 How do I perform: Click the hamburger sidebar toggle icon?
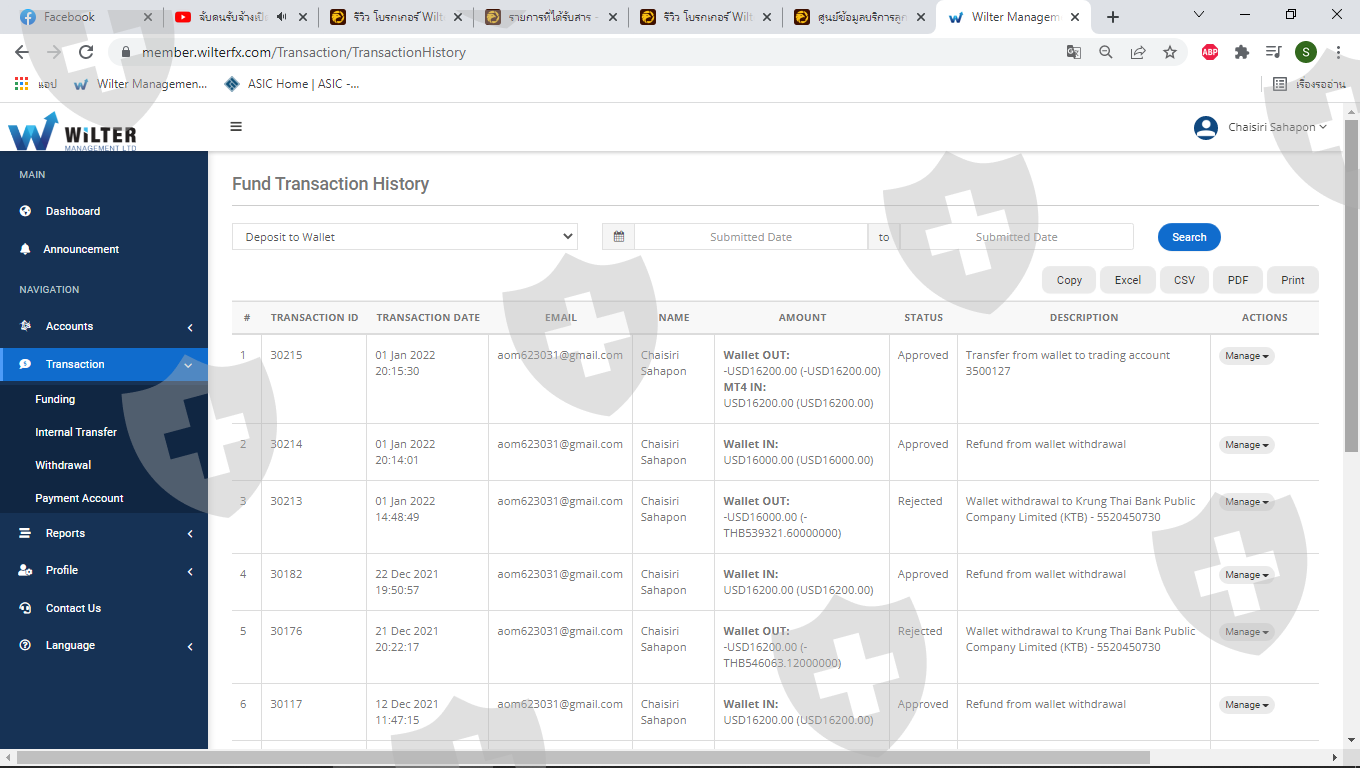(x=236, y=127)
